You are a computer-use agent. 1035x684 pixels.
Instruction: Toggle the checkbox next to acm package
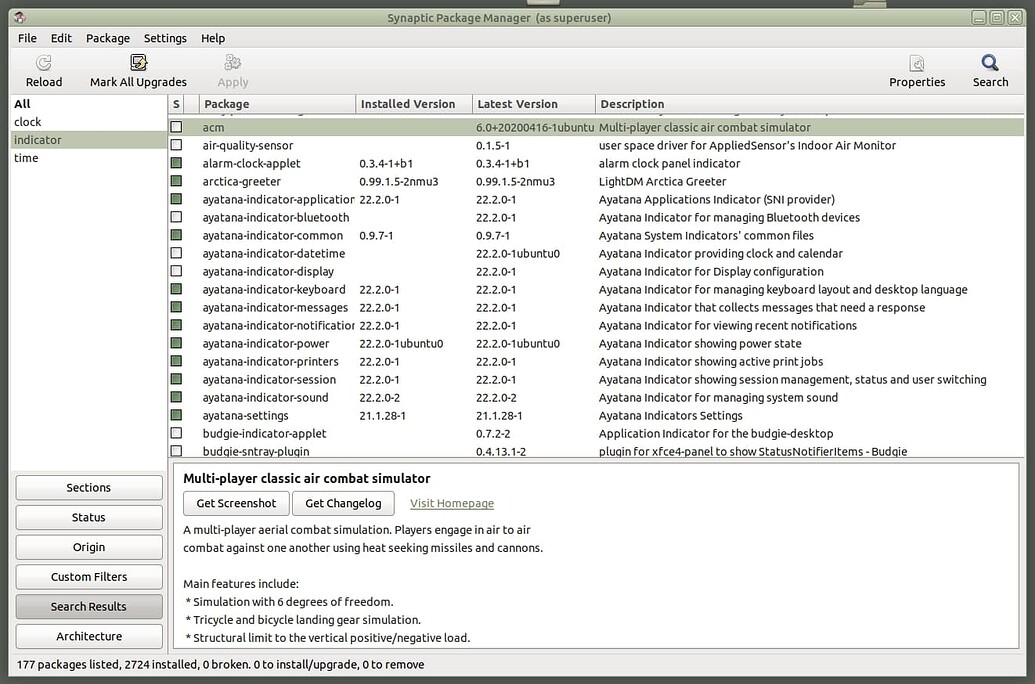click(176, 126)
